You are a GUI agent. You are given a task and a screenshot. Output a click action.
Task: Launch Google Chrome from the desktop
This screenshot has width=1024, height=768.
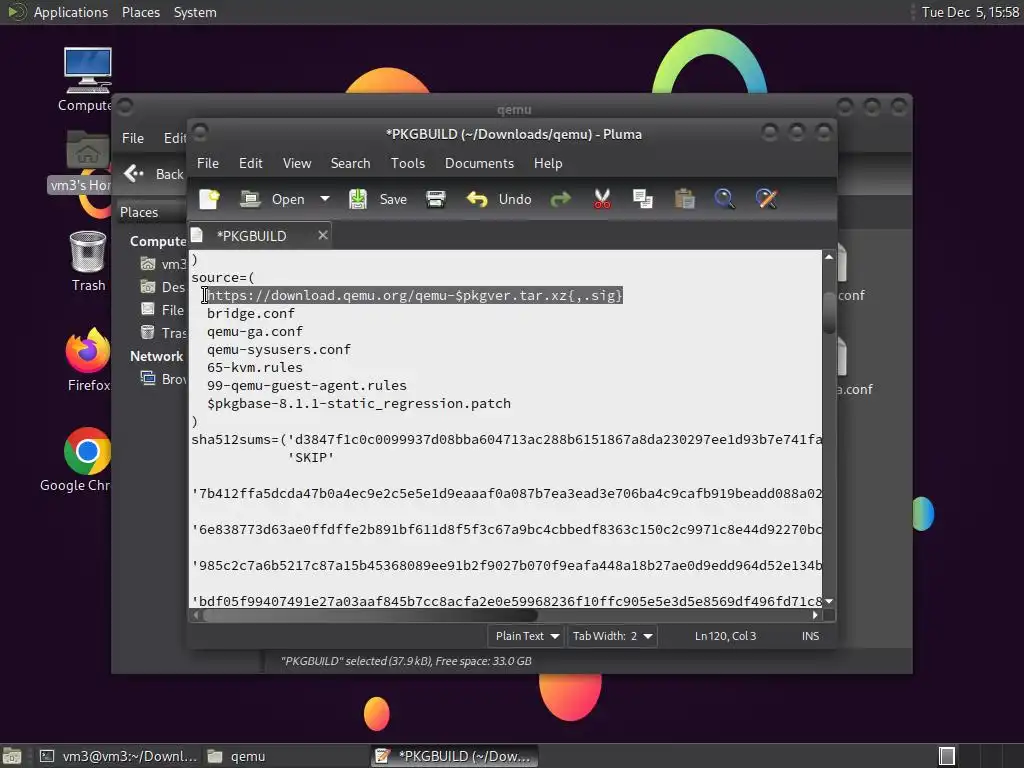77,460
